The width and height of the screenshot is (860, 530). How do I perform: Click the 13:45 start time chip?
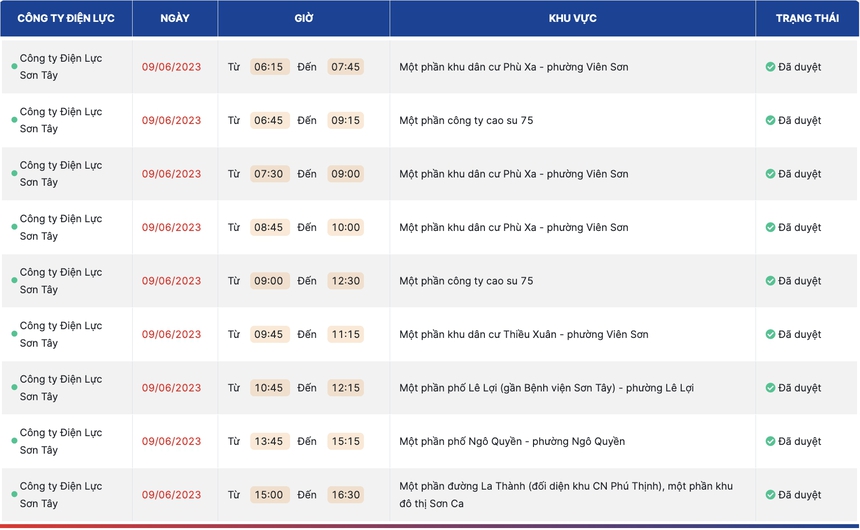coord(269,441)
